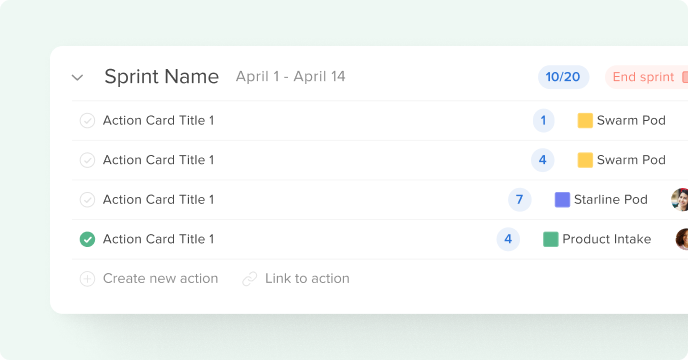Click the purple Starline Pod color square
The width and height of the screenshot is (688, 360).
562,199
